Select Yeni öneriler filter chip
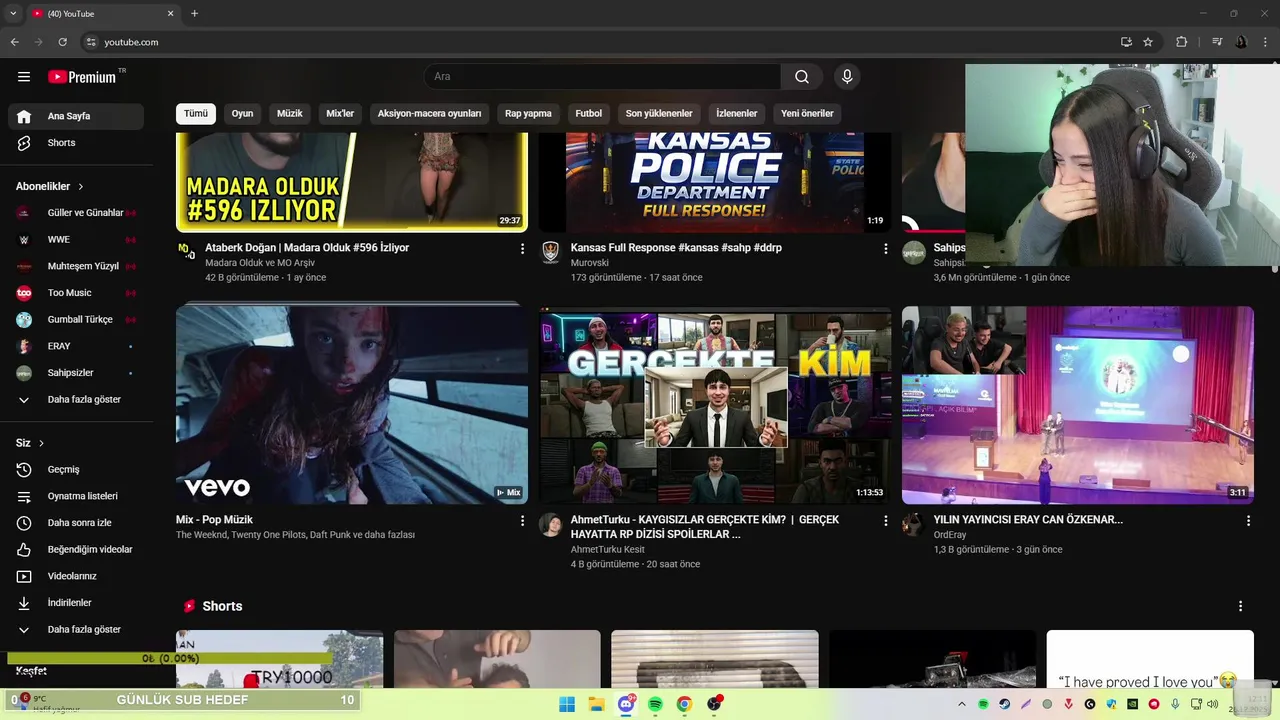 [x=807, y=114]
